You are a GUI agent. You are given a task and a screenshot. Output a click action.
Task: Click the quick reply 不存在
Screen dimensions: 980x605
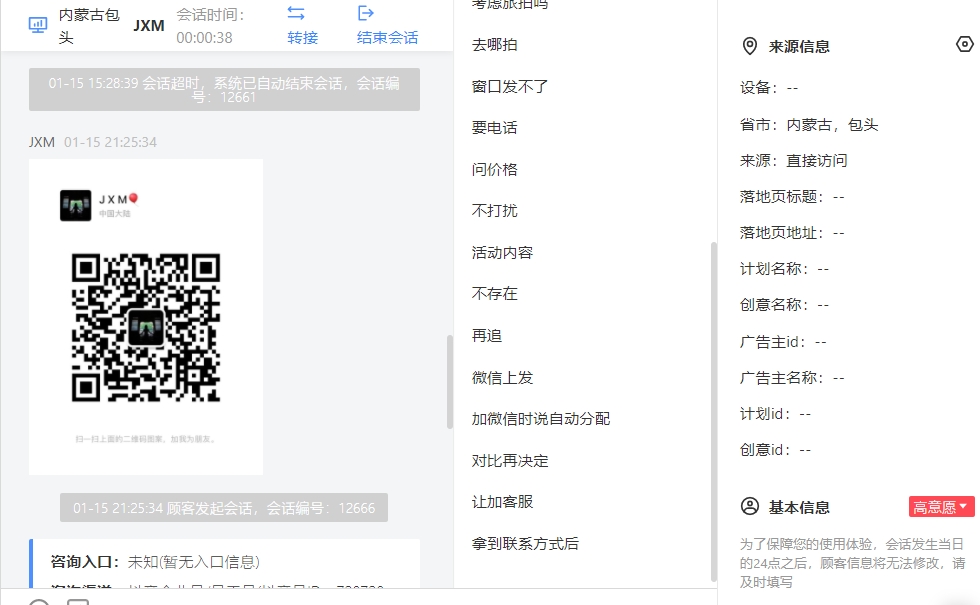pyautogui.click(x=494, y=294)
